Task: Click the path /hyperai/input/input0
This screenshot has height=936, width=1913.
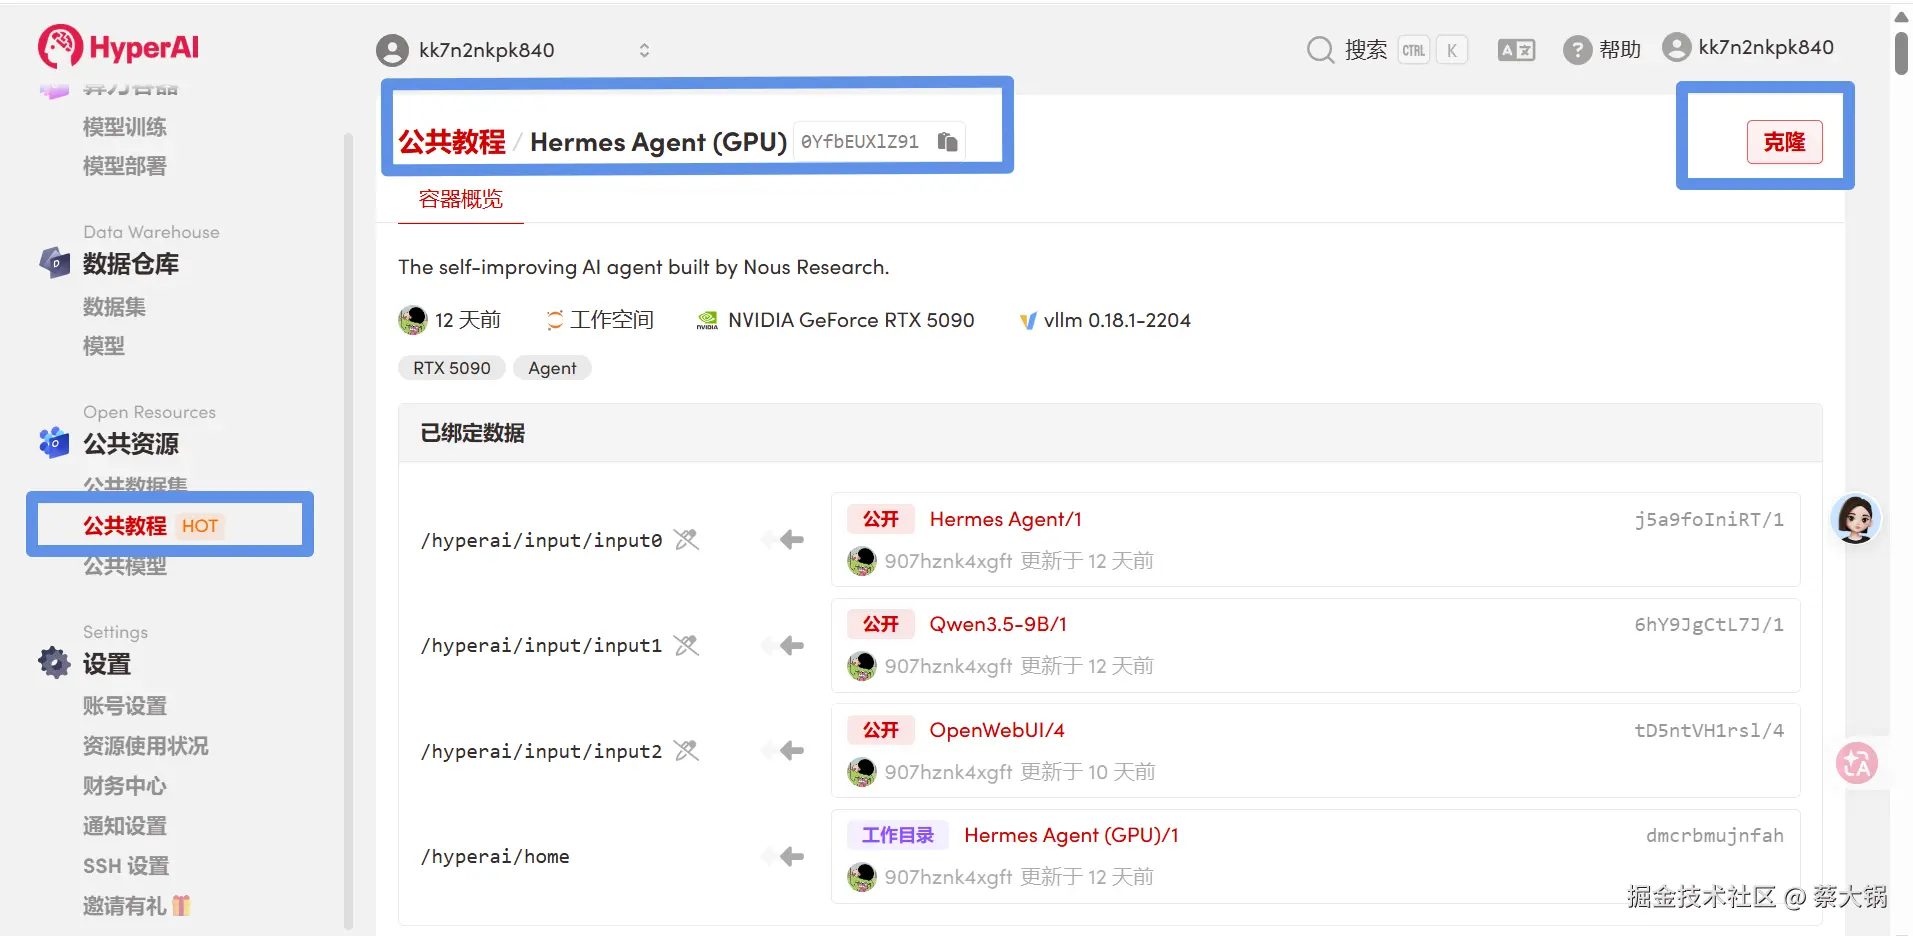Action: (x=541, y=540)
